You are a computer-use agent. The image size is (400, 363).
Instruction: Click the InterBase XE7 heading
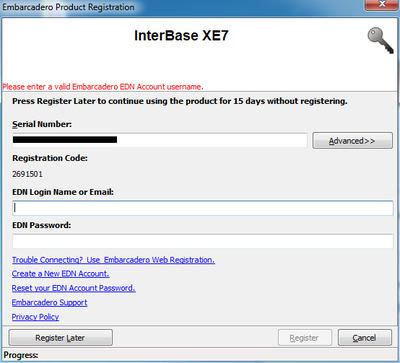[x=181, y=36]
